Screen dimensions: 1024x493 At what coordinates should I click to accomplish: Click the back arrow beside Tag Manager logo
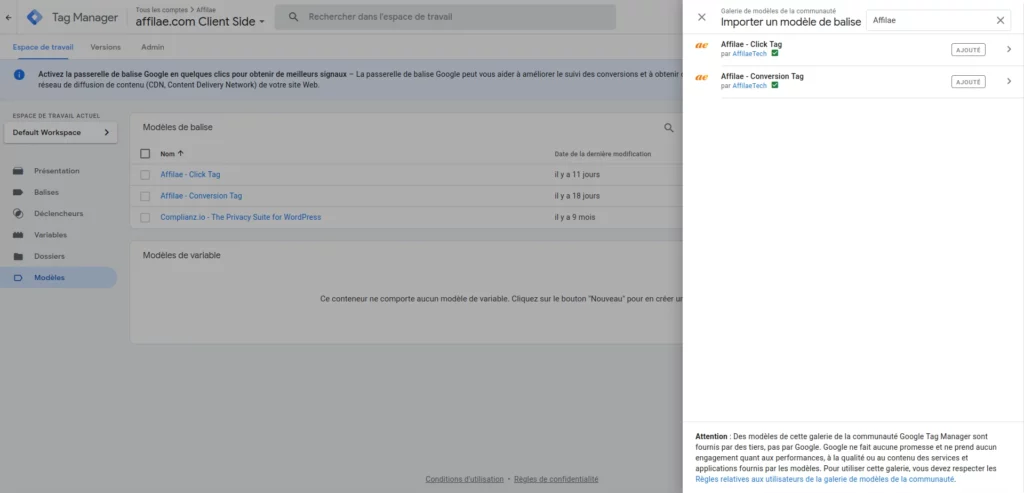[9, 17]
